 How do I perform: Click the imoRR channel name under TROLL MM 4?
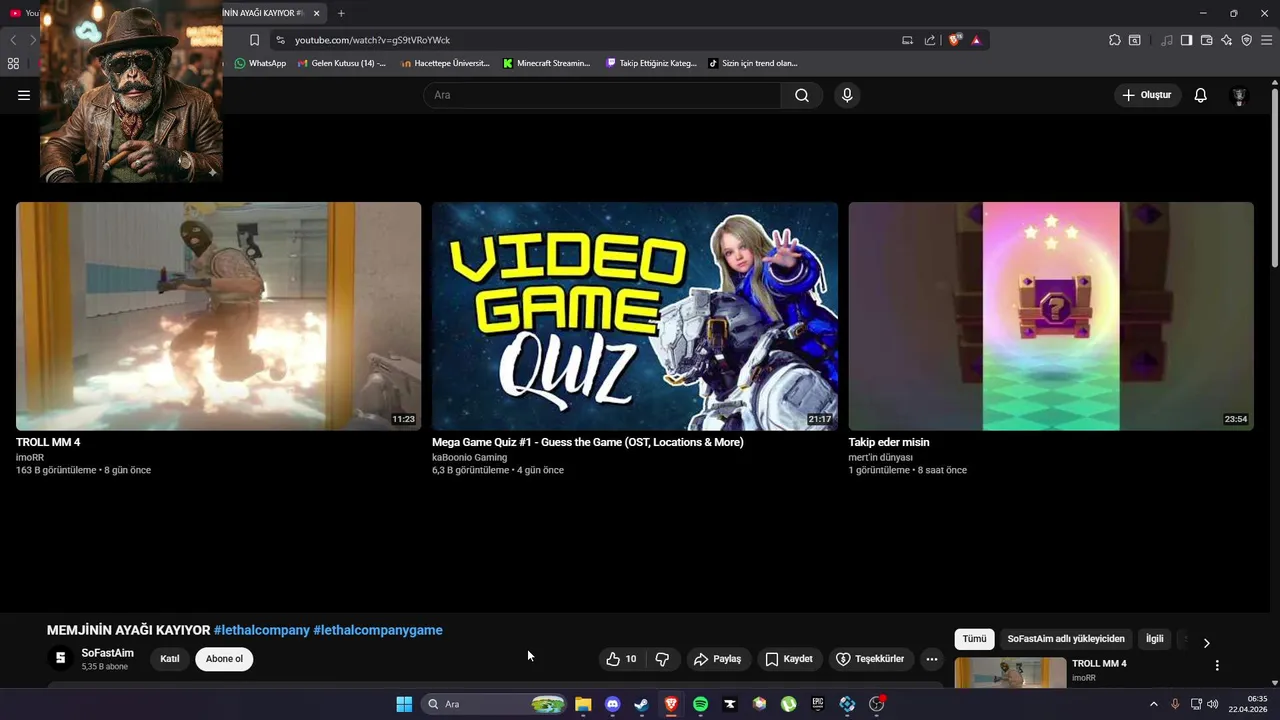tap(30, 458)
